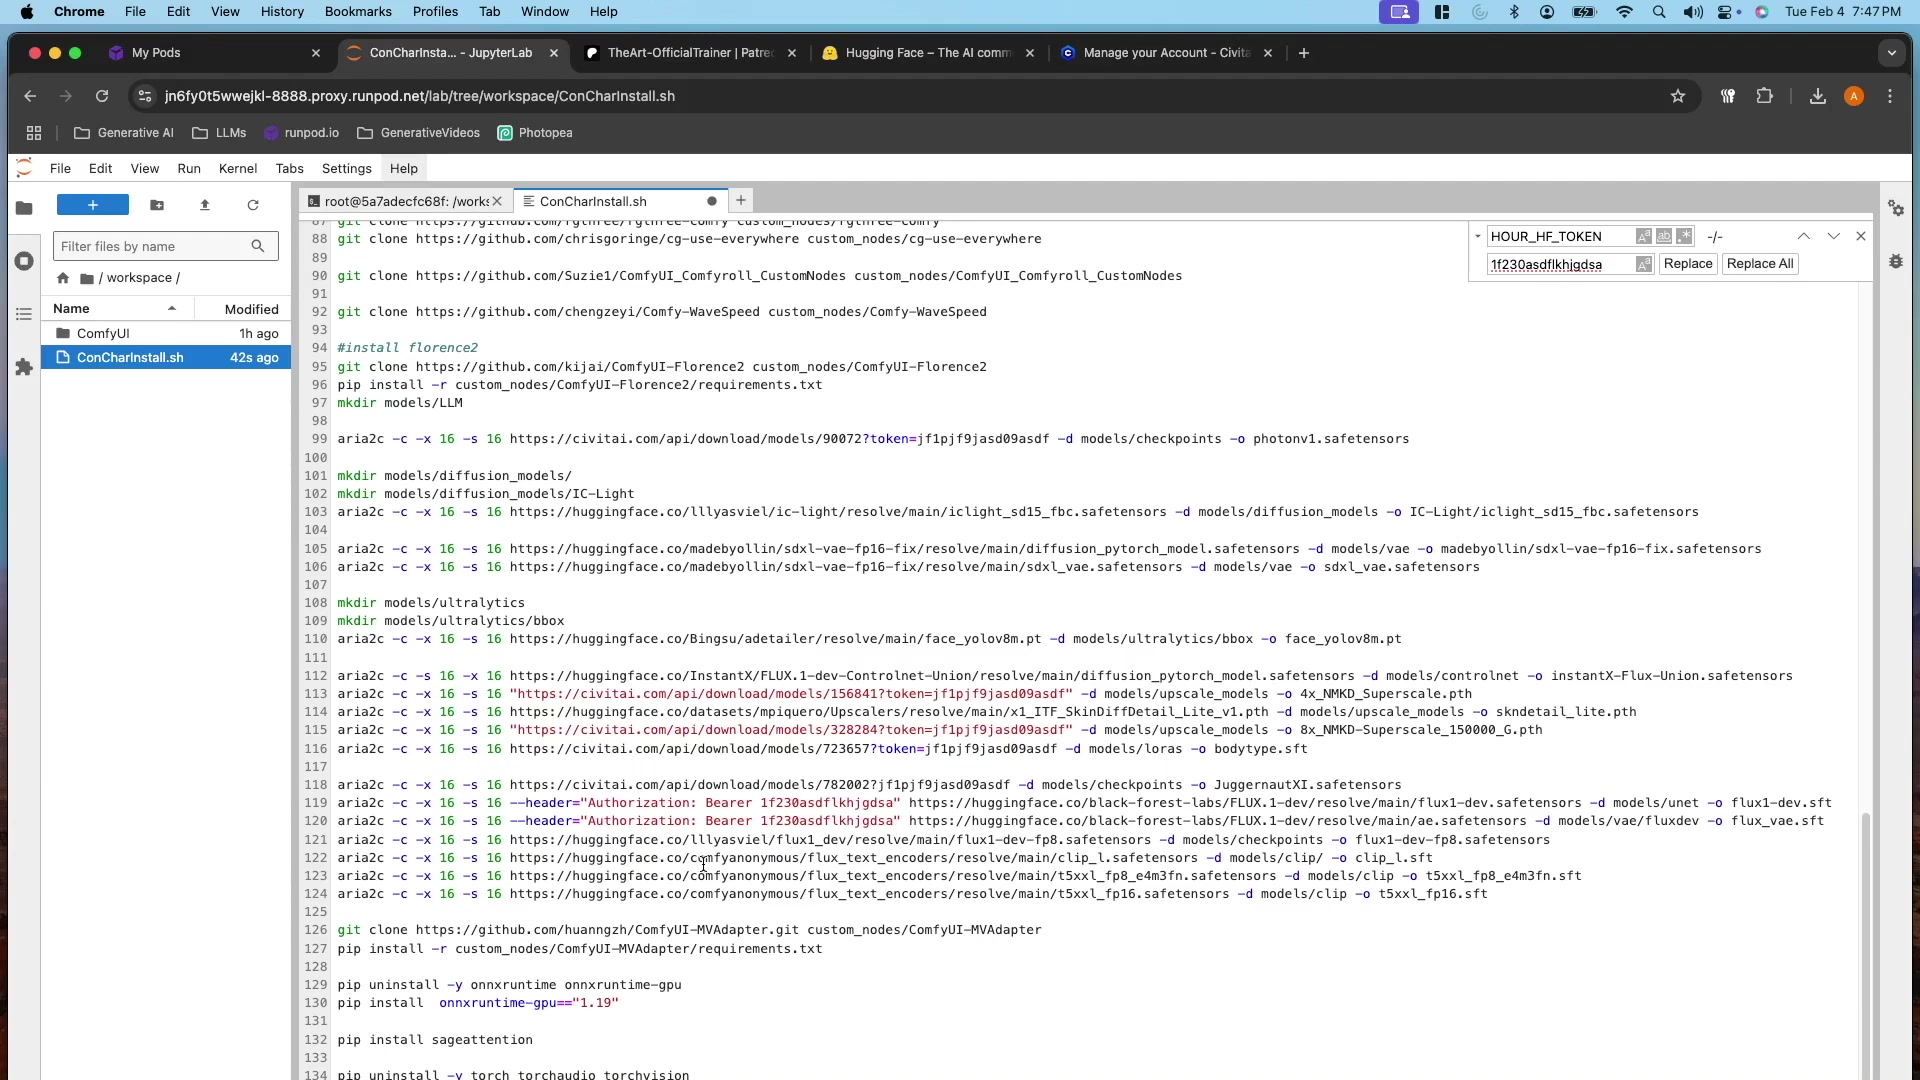
Task: Open the JupyterLab Edit menu
Action: point(100,168)
